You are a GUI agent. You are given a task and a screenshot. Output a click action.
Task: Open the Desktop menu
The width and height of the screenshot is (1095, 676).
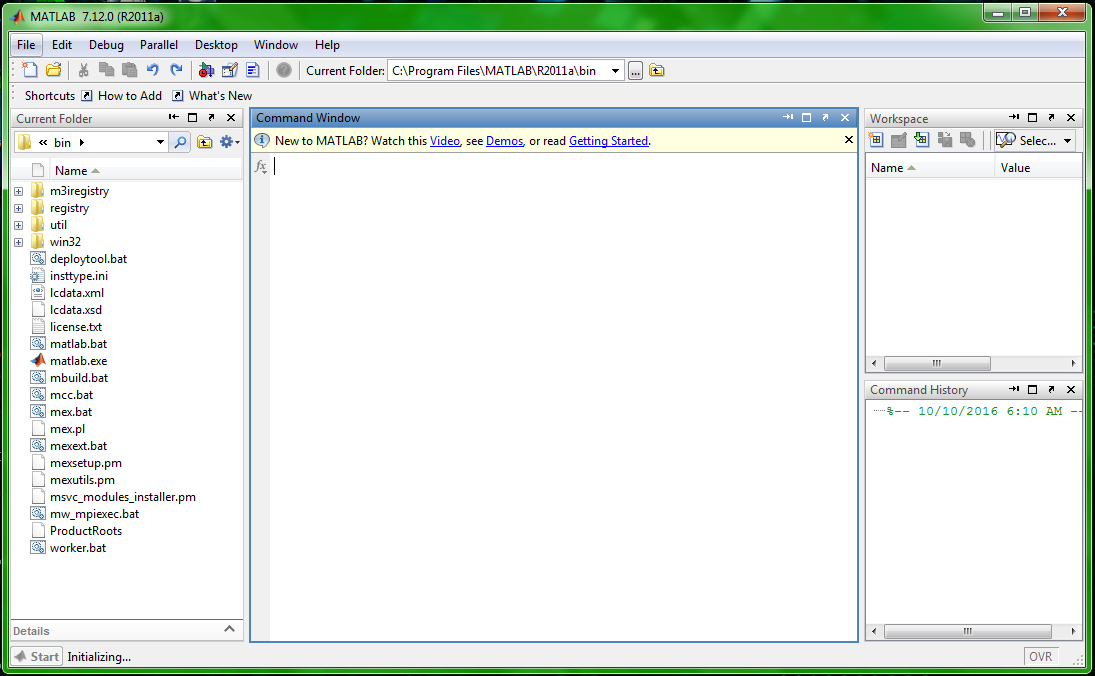pos(216,45)
